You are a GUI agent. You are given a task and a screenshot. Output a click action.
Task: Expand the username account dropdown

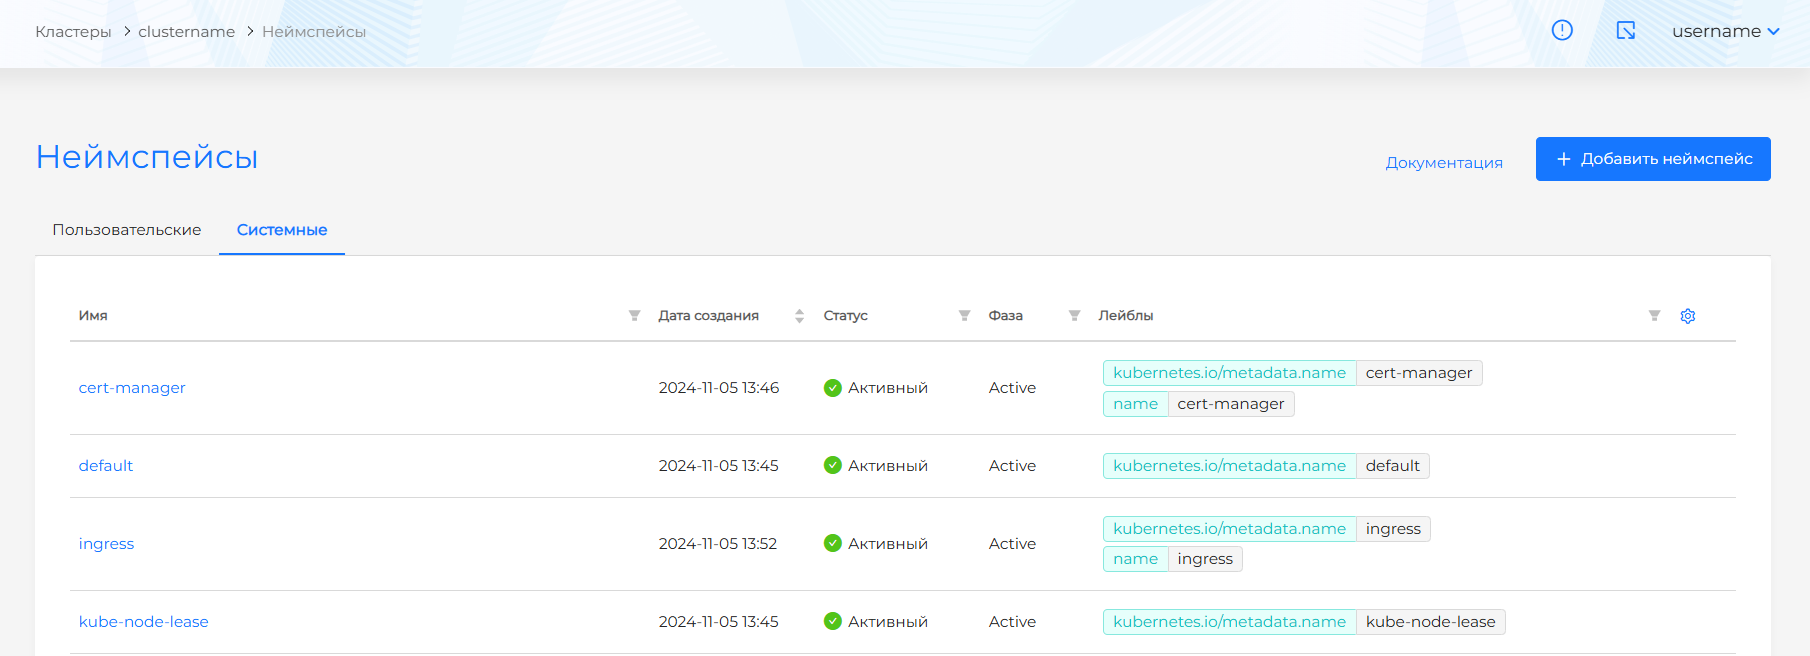tap(1725, 31)
